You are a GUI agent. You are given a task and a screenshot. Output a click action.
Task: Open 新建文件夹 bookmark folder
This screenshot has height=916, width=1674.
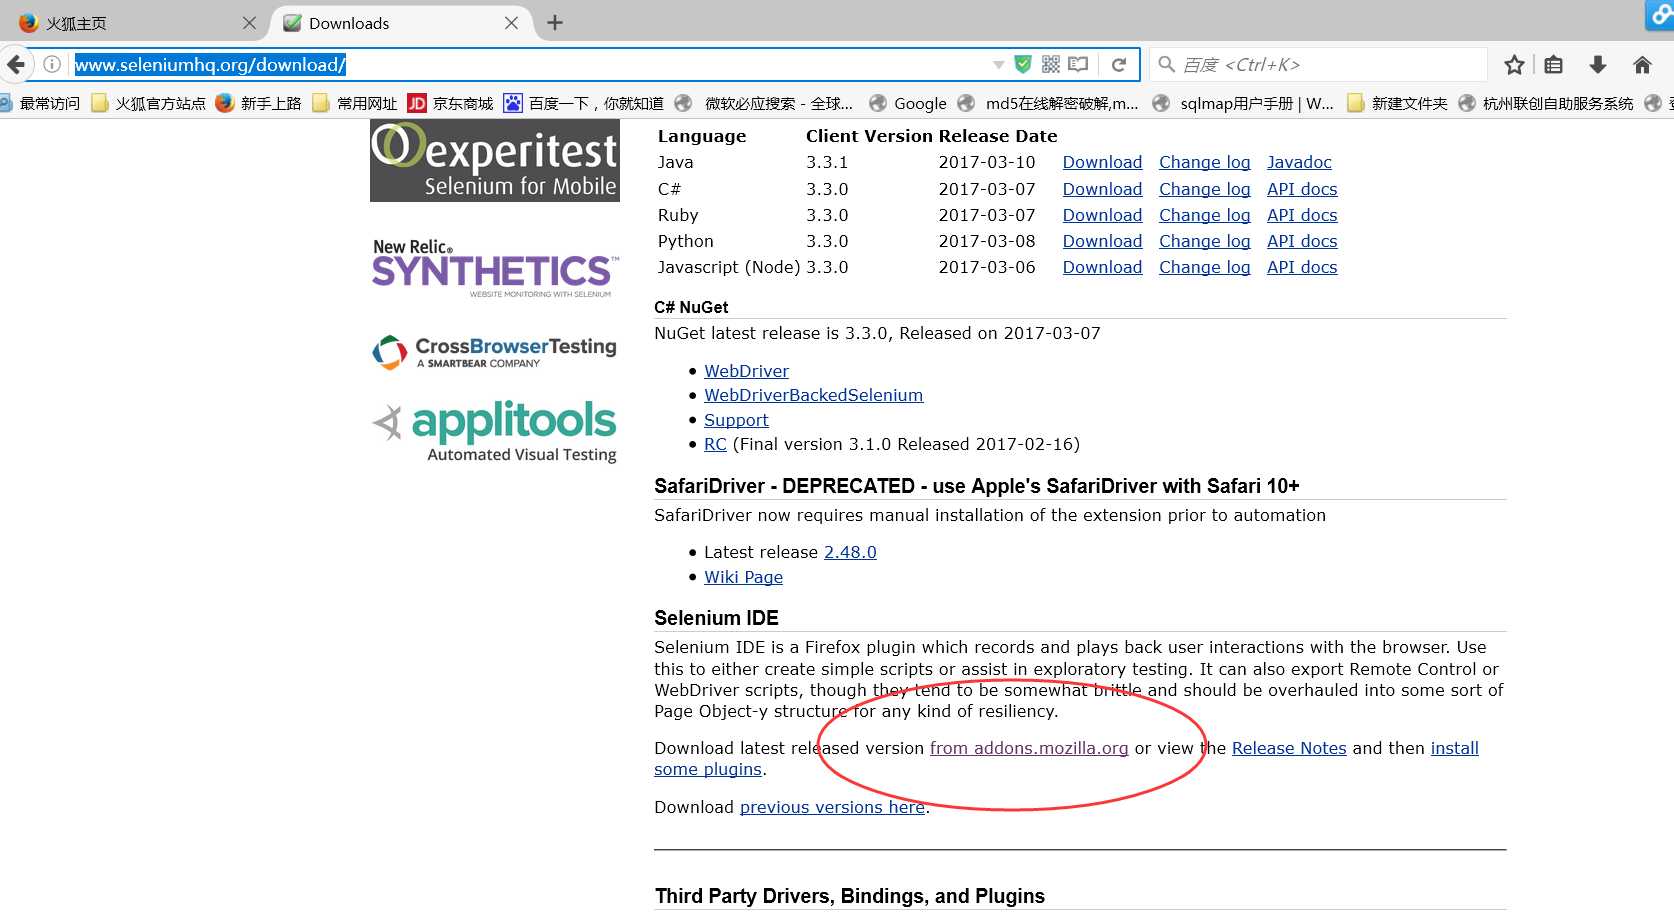point(1397,103)
